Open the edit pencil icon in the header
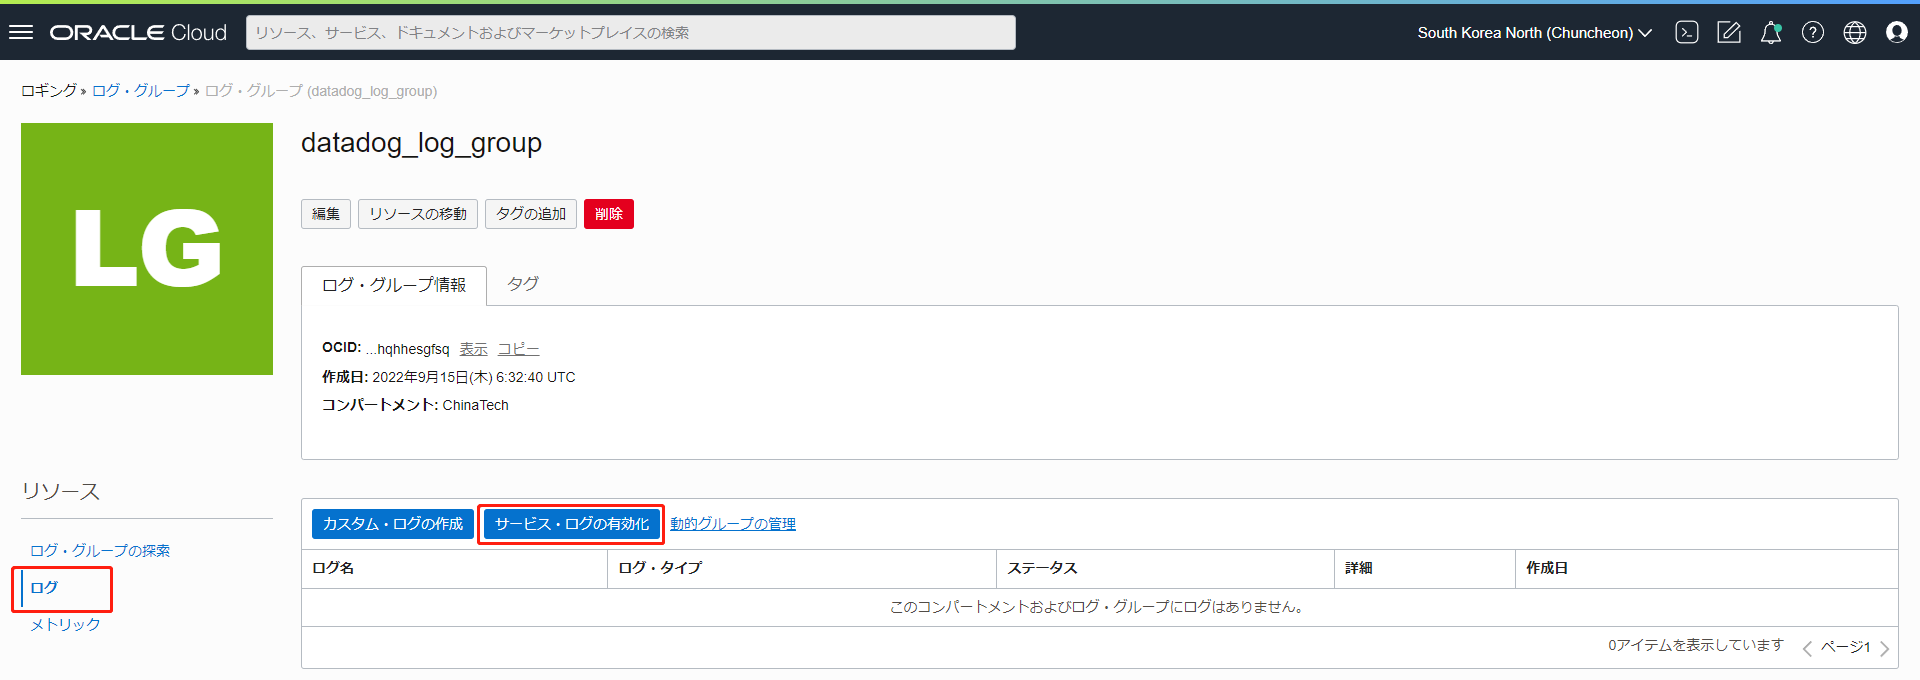 1728,32
